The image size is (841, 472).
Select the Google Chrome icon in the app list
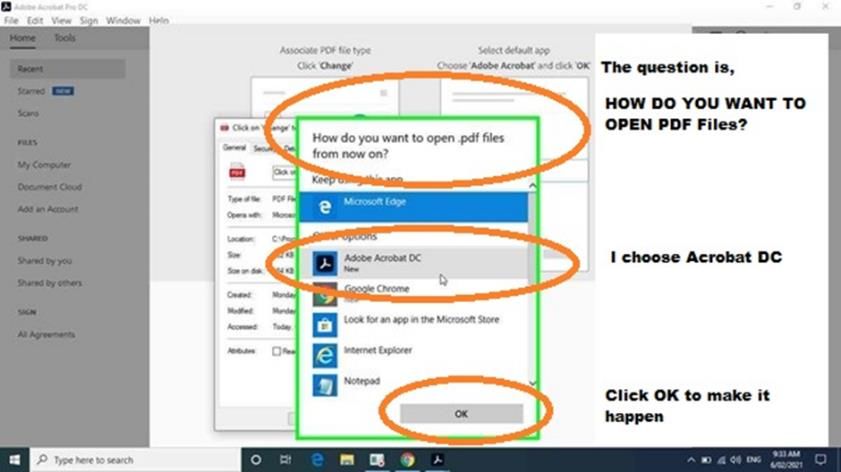(325, 294)
